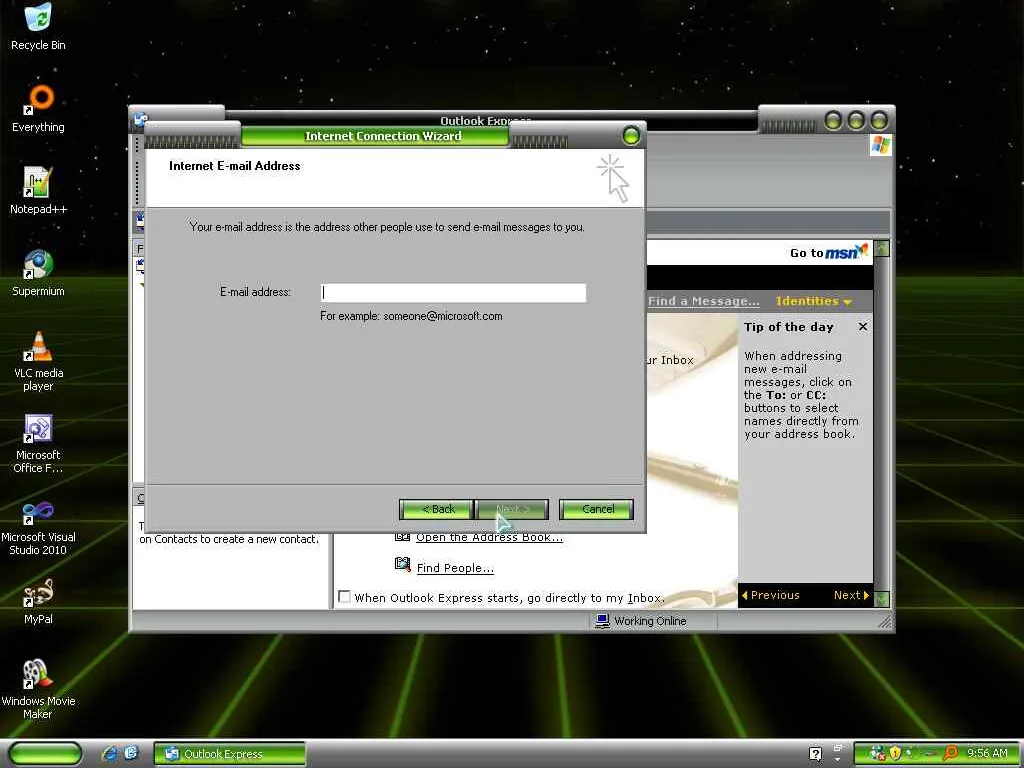Image resolution: width=1024 pixels, height=768 pixels.
Task: Click the orange search tray icon
Action: tap(951, 753)
